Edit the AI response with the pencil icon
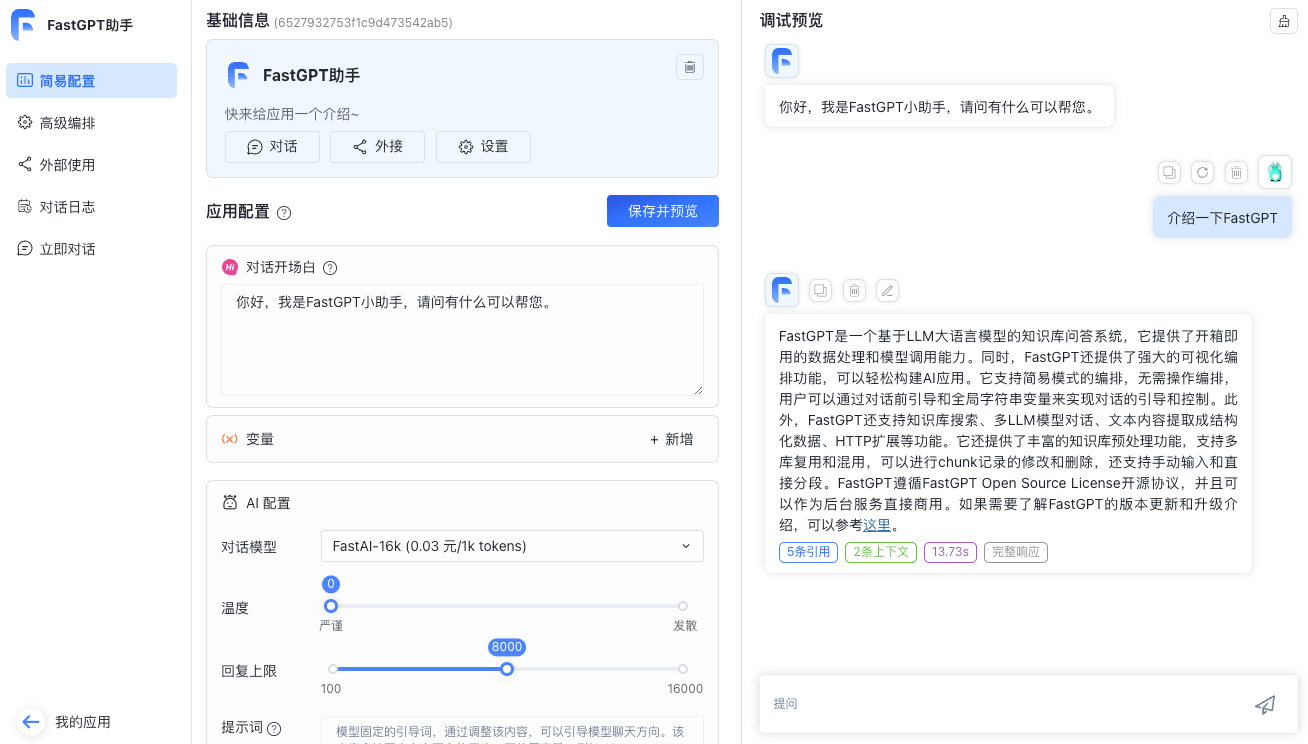The image size is (1308, 744). [x=887, y=290]
